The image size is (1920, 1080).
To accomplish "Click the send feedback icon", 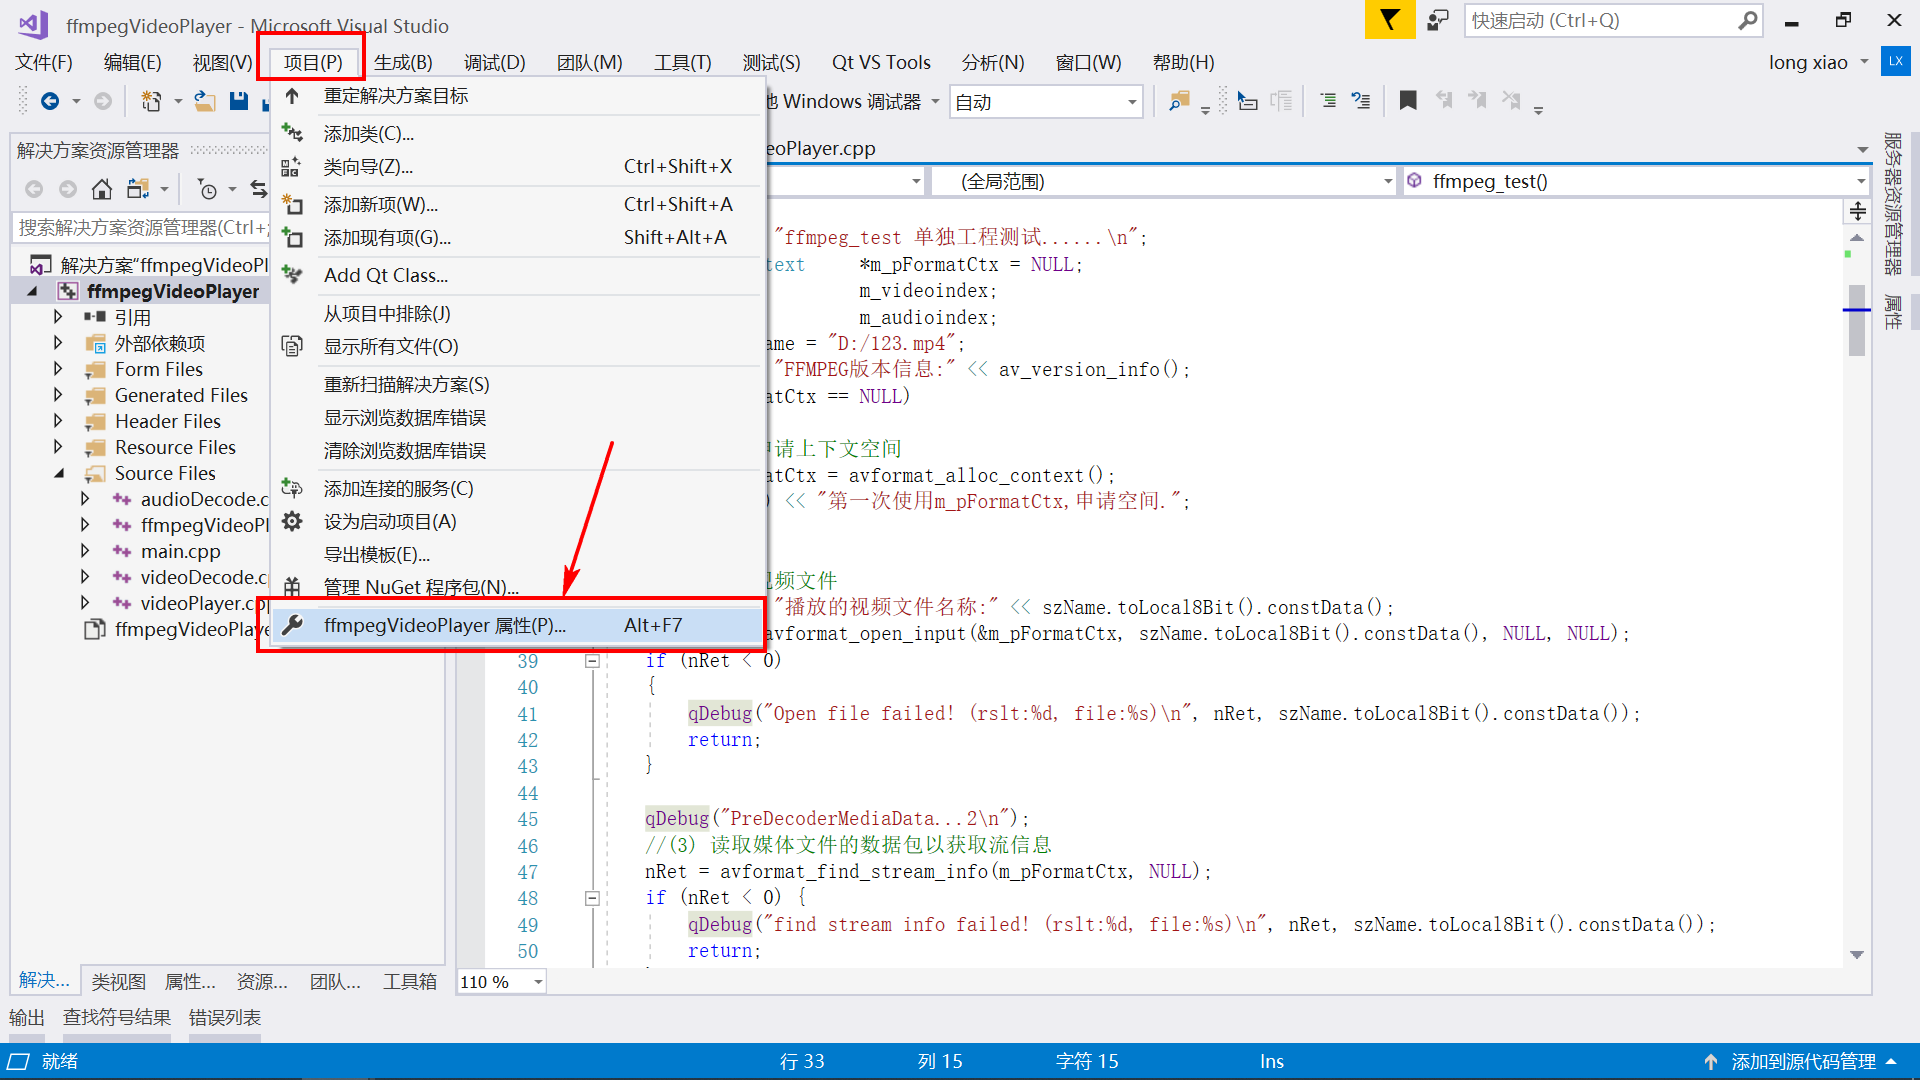I will (x=1438, y=20).
